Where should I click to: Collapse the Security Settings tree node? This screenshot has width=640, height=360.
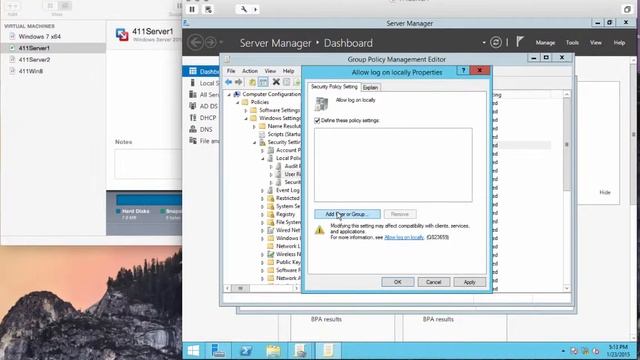point(254,142)
